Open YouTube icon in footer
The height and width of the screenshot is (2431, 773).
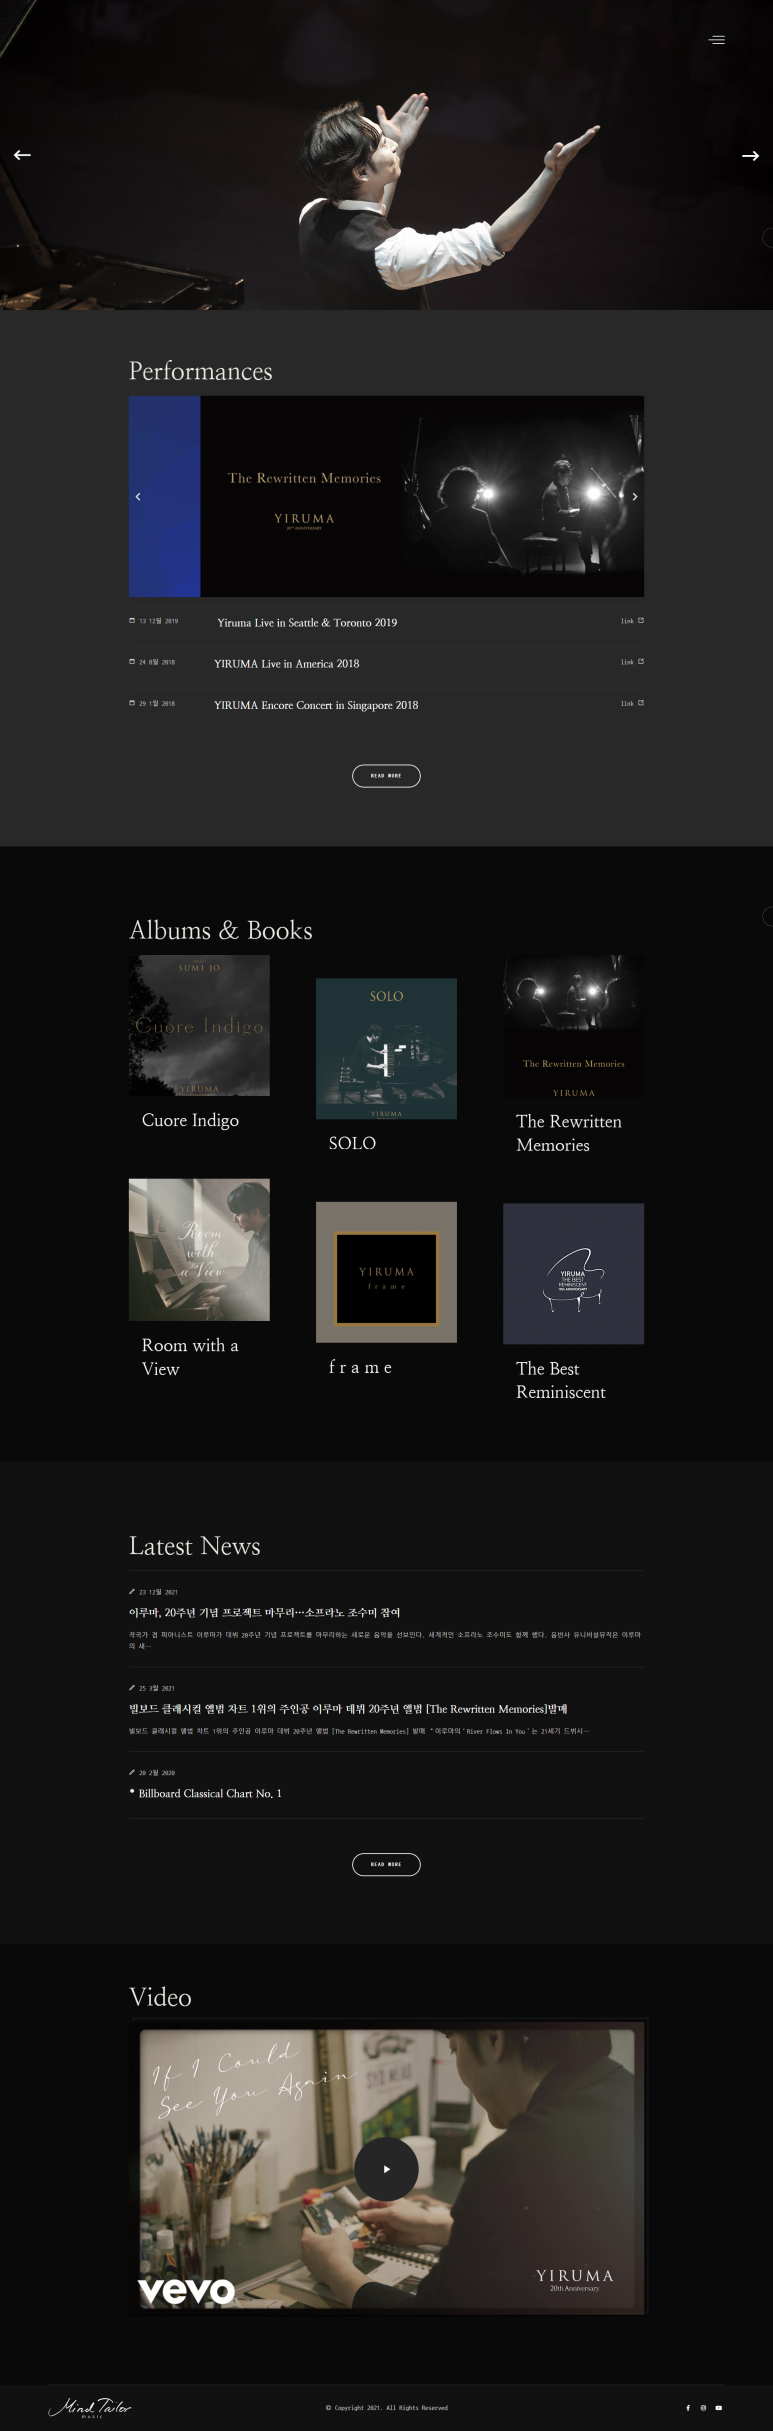click(x=718, y=2408)
